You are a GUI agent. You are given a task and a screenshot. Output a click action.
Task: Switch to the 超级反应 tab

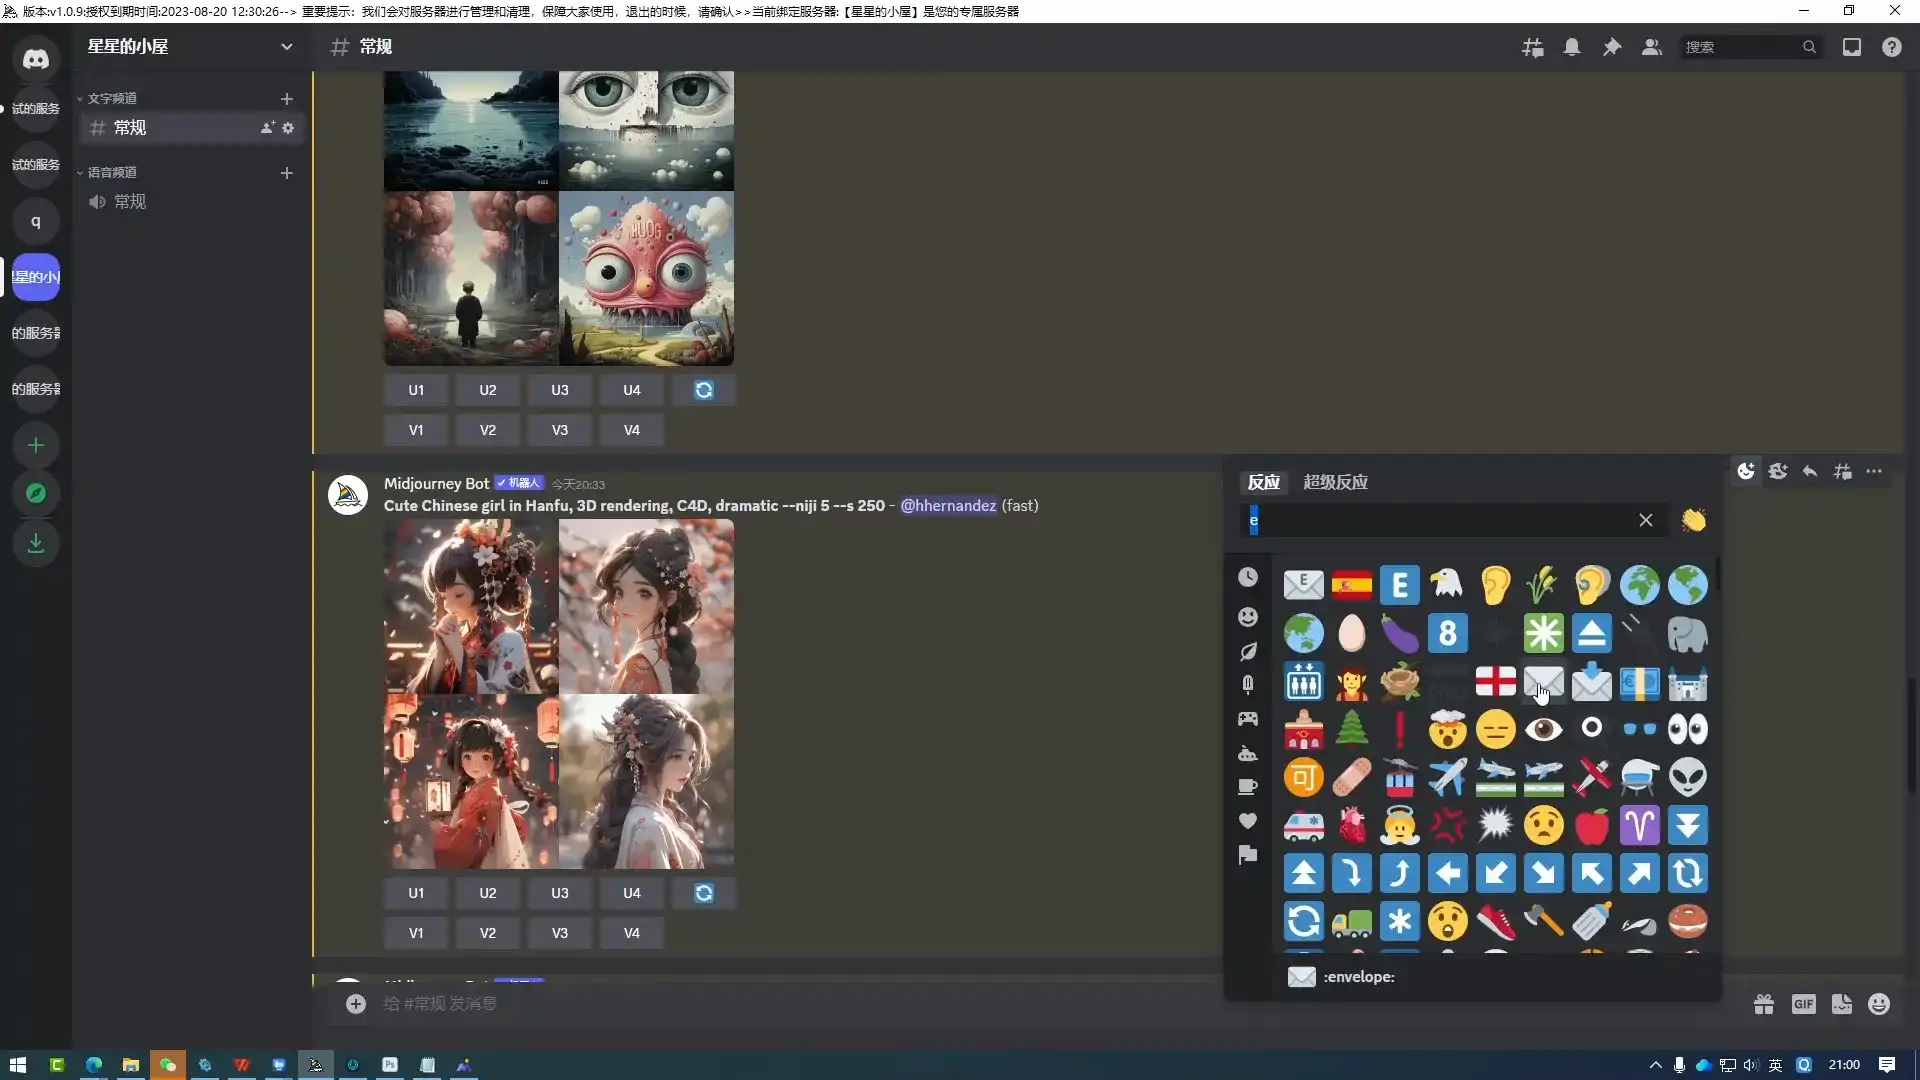(1335, 482)
